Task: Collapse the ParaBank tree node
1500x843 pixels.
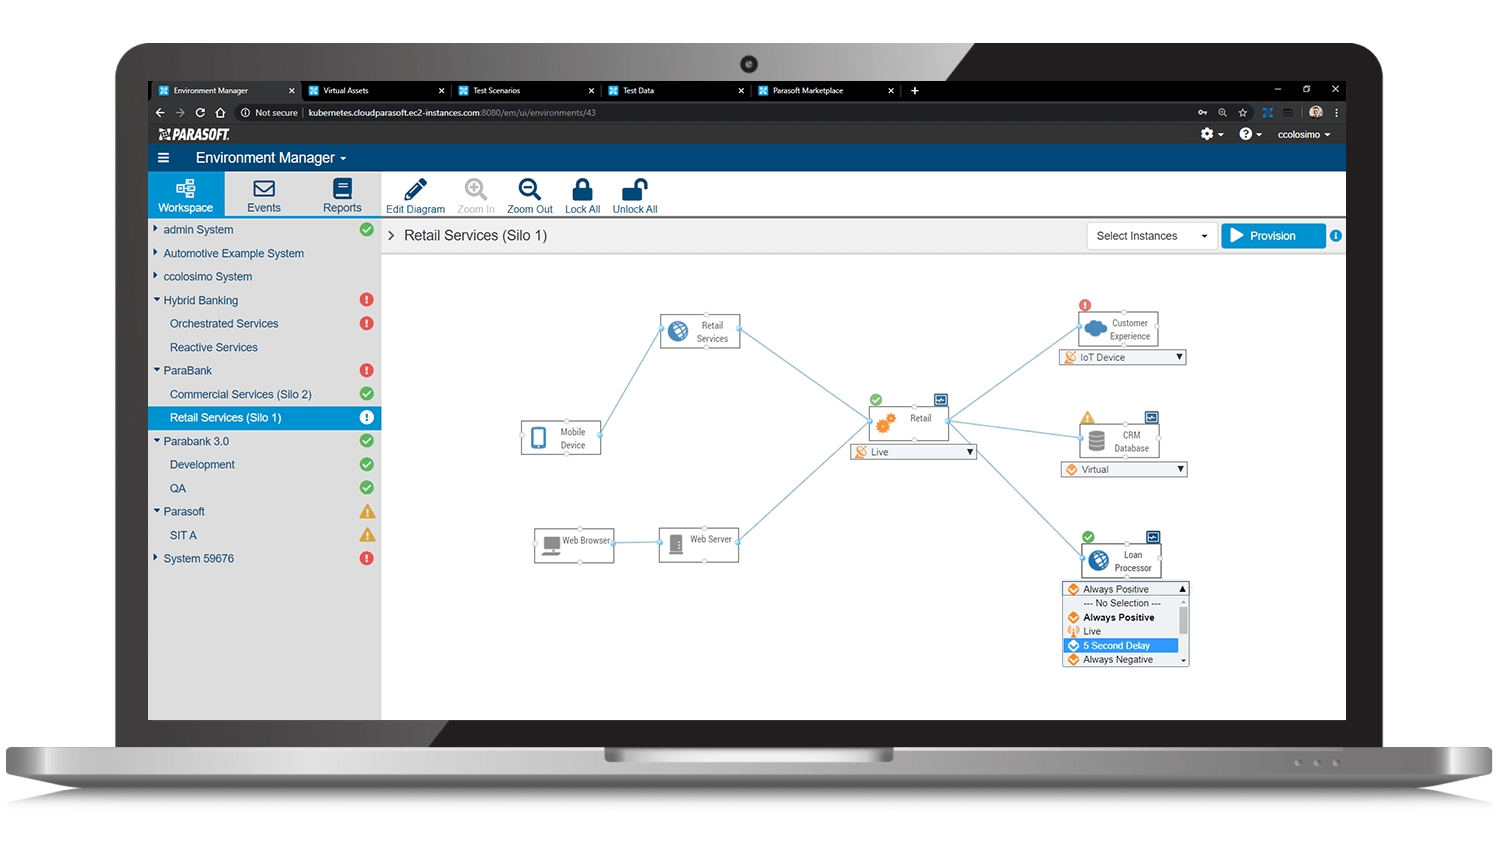Action: click(157, 370)
